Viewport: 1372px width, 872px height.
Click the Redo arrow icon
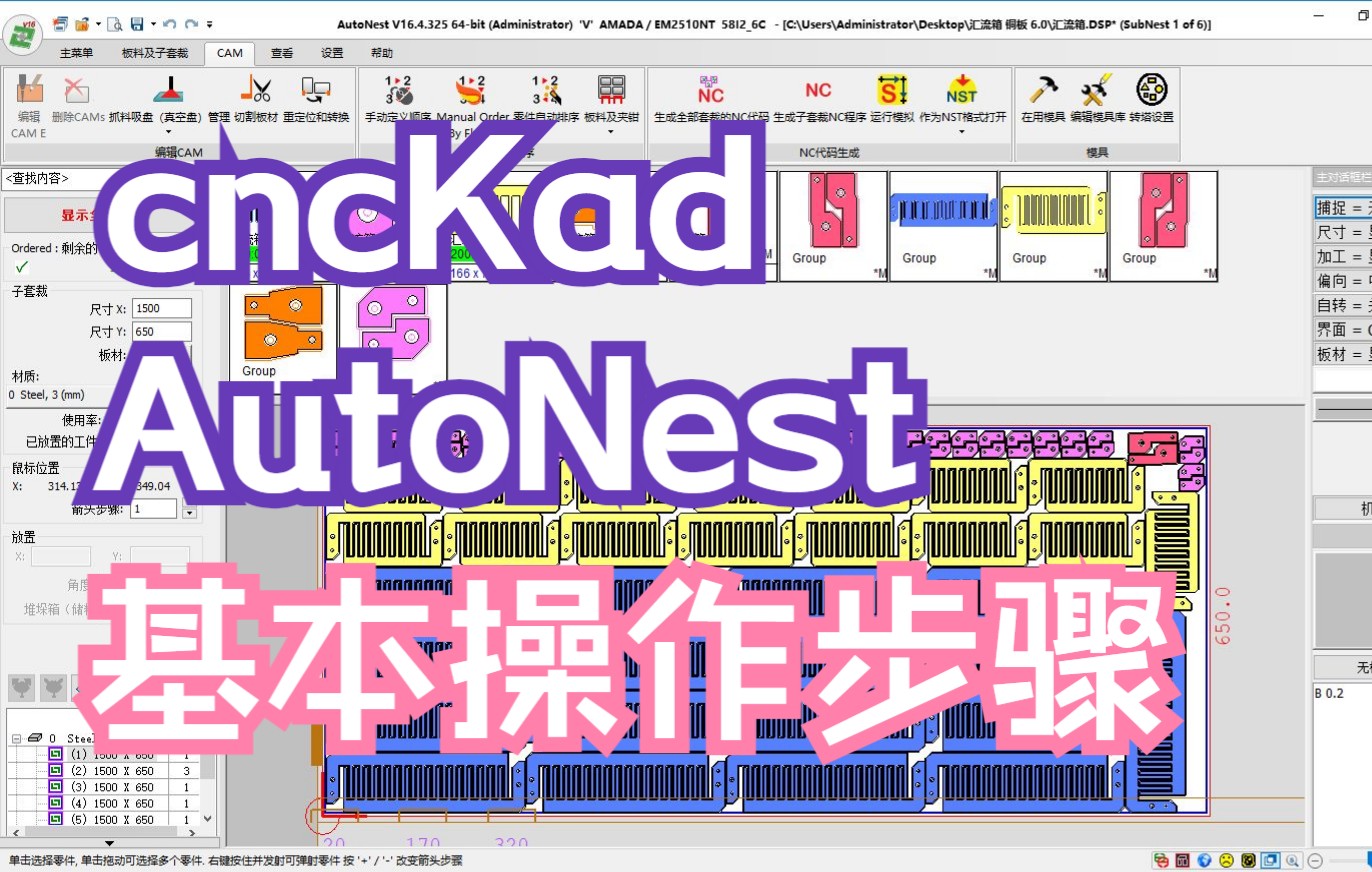point(191,22)
